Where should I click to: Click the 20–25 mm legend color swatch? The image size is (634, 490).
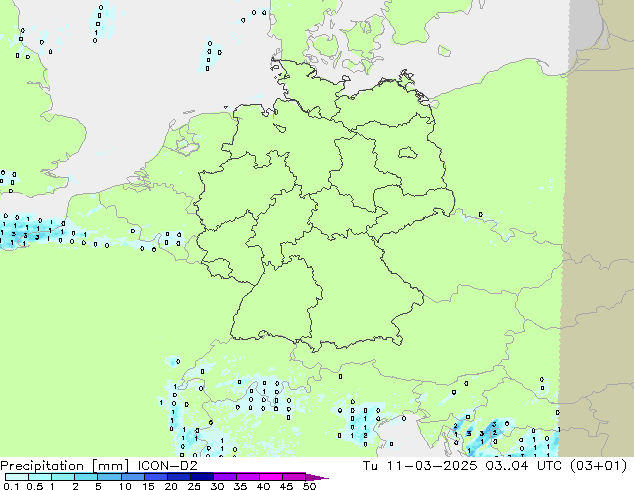click(178, 477)
